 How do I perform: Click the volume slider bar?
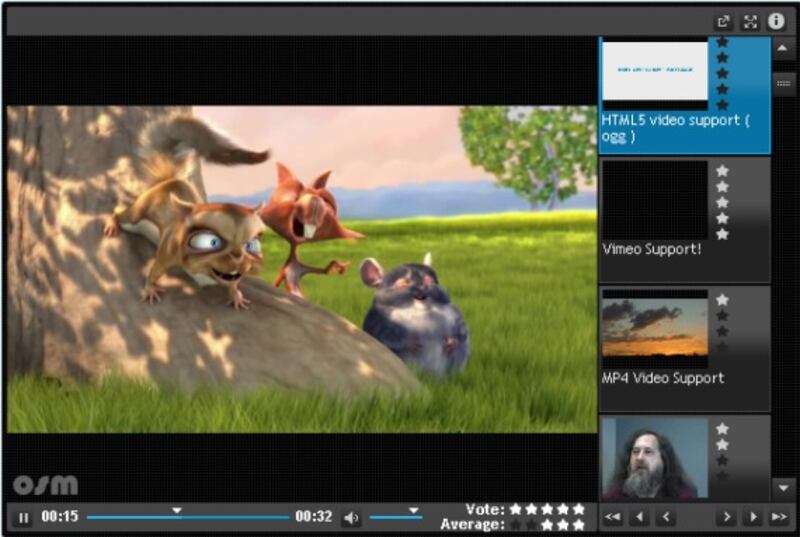coord(394,517)
